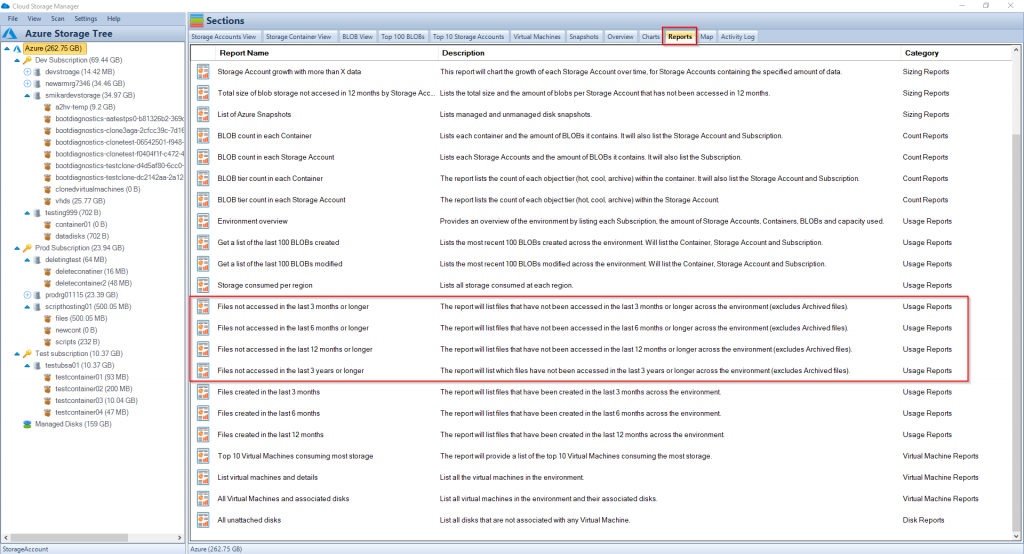Click the Description column header
This screenshot has height=554, width=1024.
point(463,53)
